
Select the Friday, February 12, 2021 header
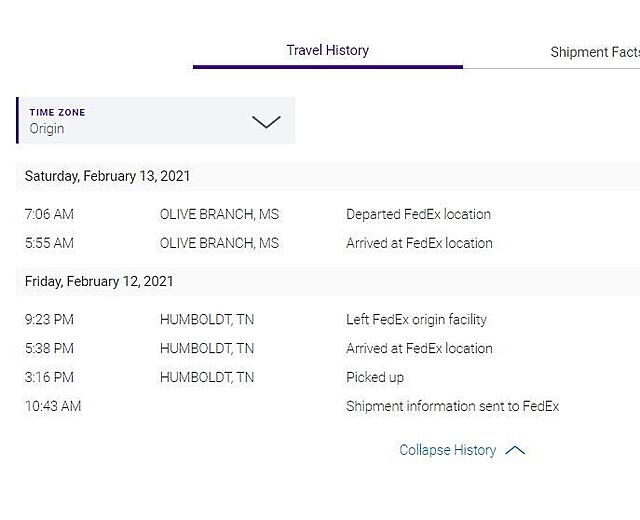pyautogui.click(x=99, y=282)
